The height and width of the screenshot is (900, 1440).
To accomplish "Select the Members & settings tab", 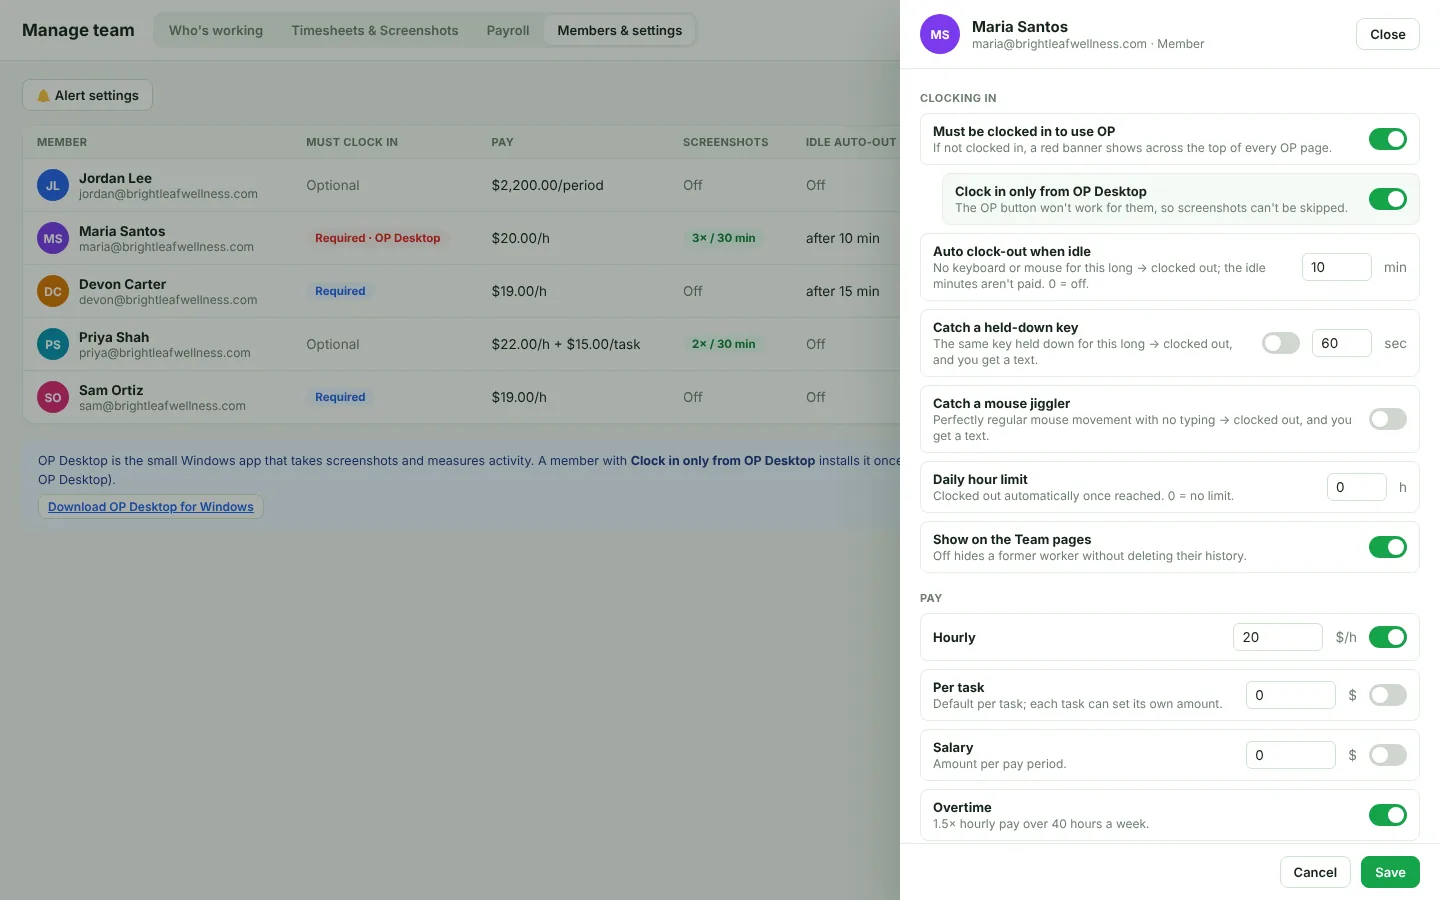I will (x=620, y=30).
